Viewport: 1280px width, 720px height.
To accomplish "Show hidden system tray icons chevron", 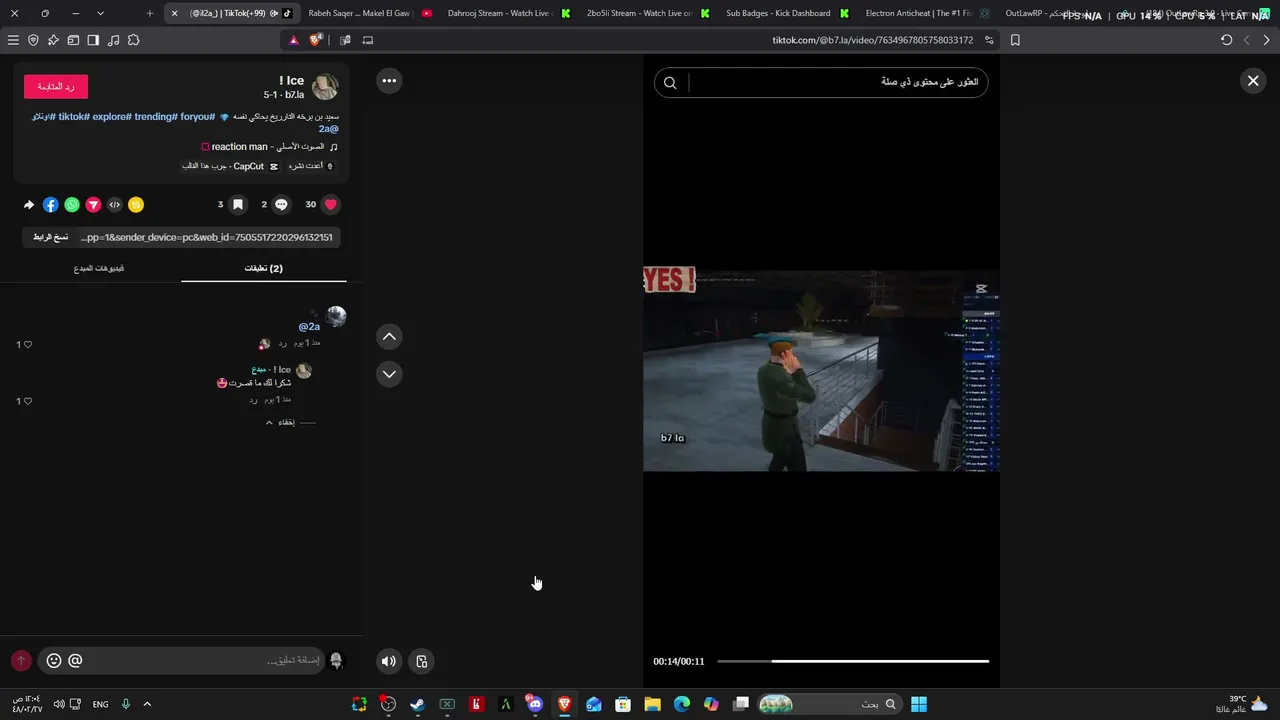I will (147, 704).
